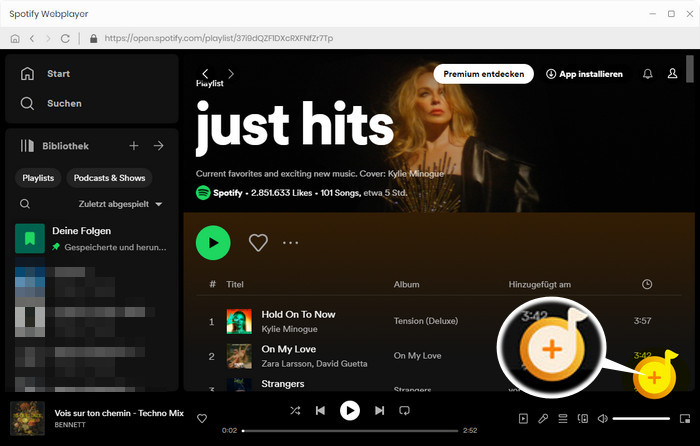This screenshot has height=446, width=700.
Task: Click browser back arrow in address bar
Action: (32, 38)
